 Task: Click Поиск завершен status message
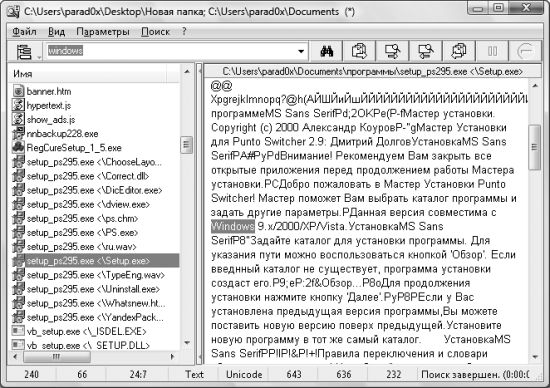point(475,375)
